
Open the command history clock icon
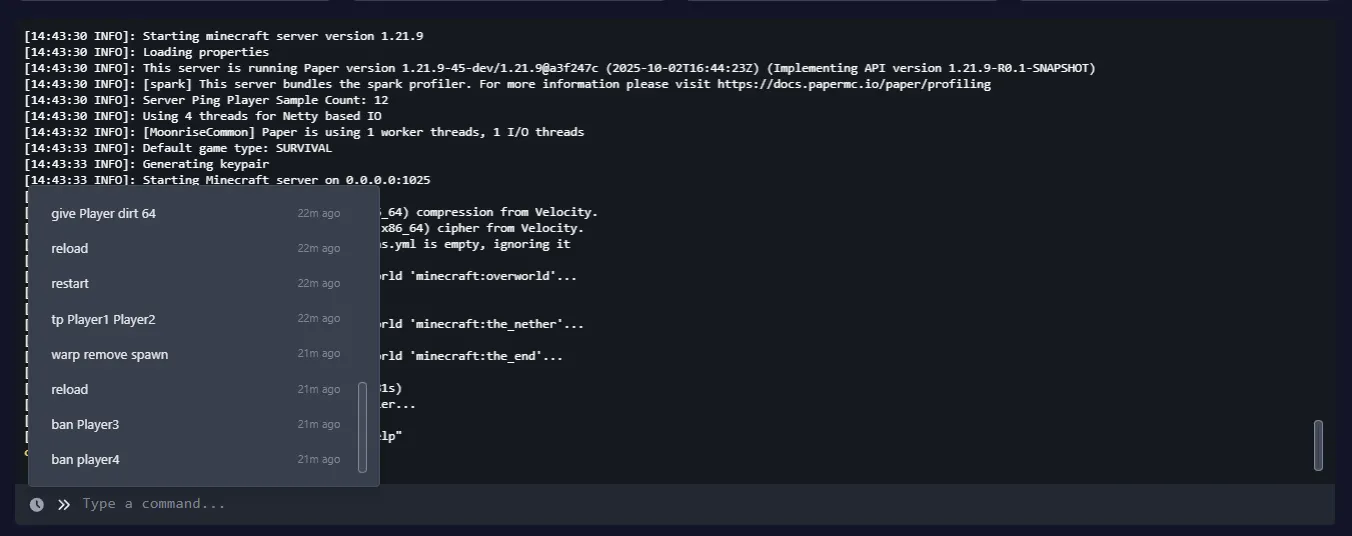(x=37, y=505)
